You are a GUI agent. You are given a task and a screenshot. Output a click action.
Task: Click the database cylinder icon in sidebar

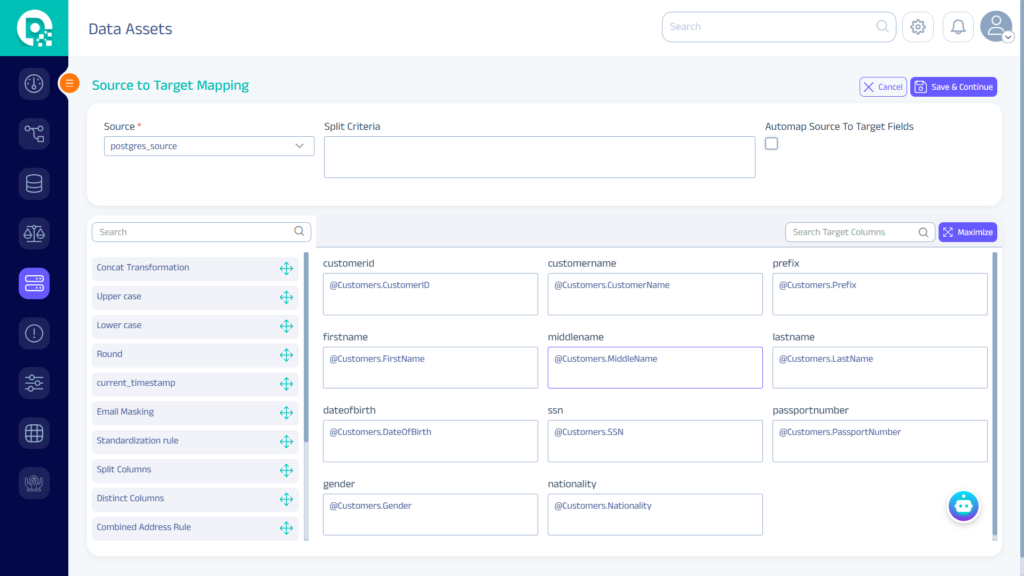(34, 184)
